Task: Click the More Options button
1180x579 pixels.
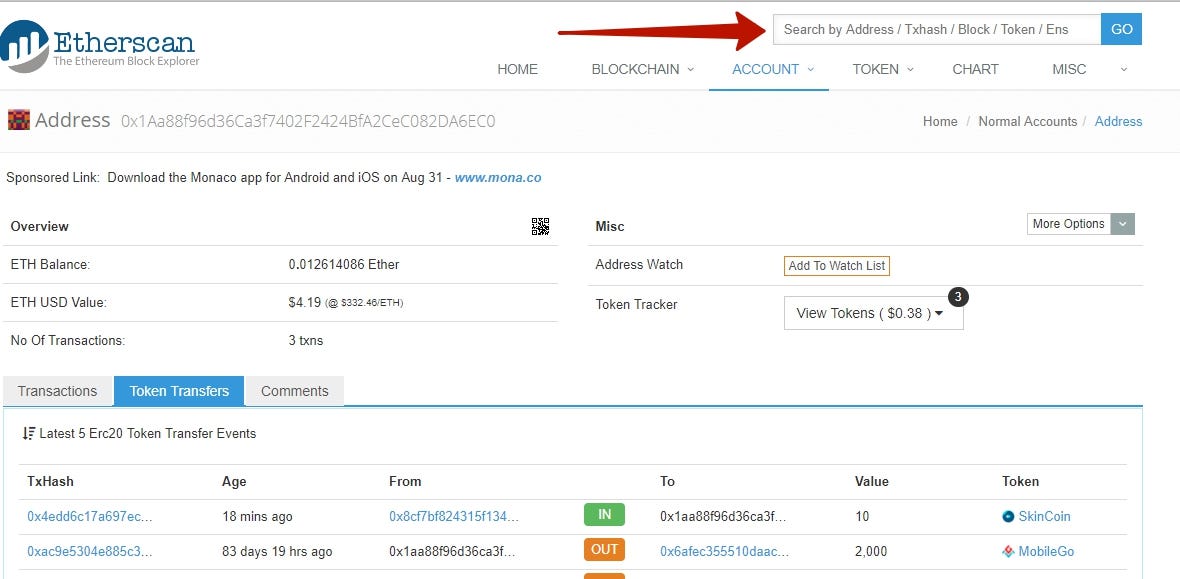Action: coord(1069,224)
